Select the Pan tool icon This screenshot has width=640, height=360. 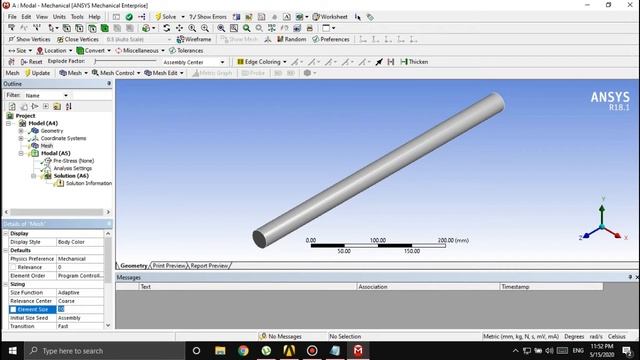179,28
